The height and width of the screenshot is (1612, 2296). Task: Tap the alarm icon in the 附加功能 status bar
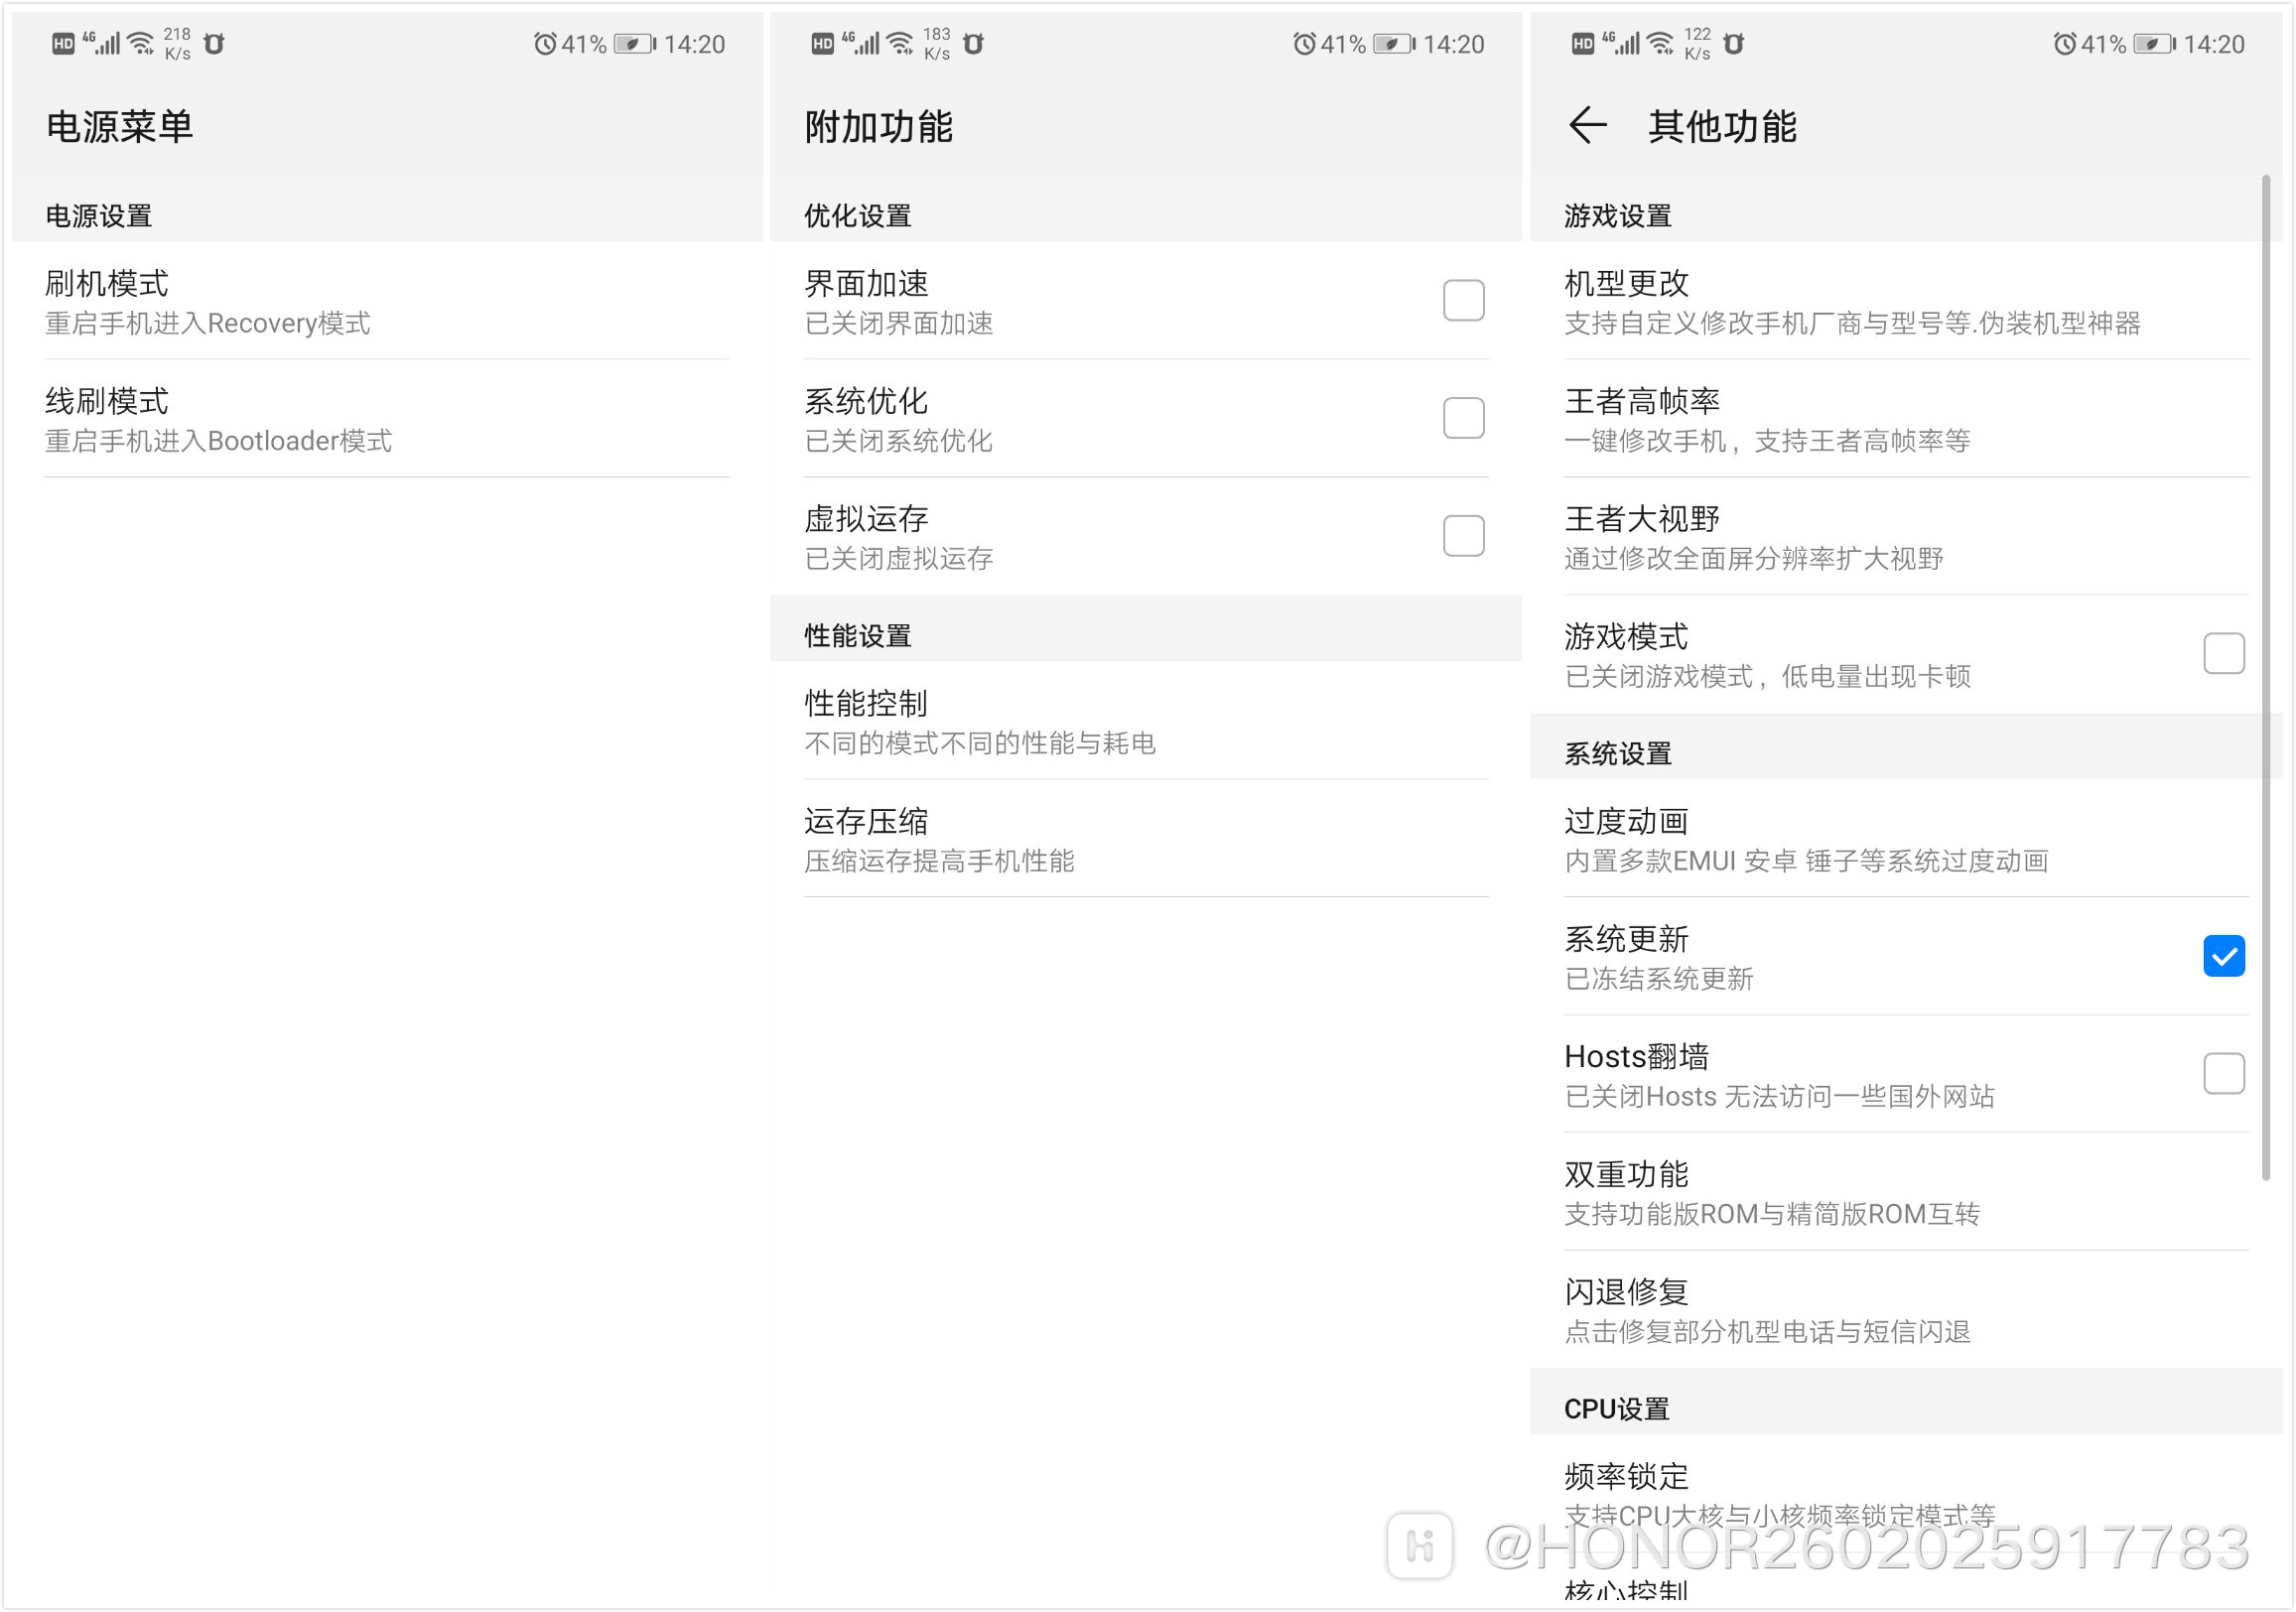pyautogui.click(x=1304, y=44)
